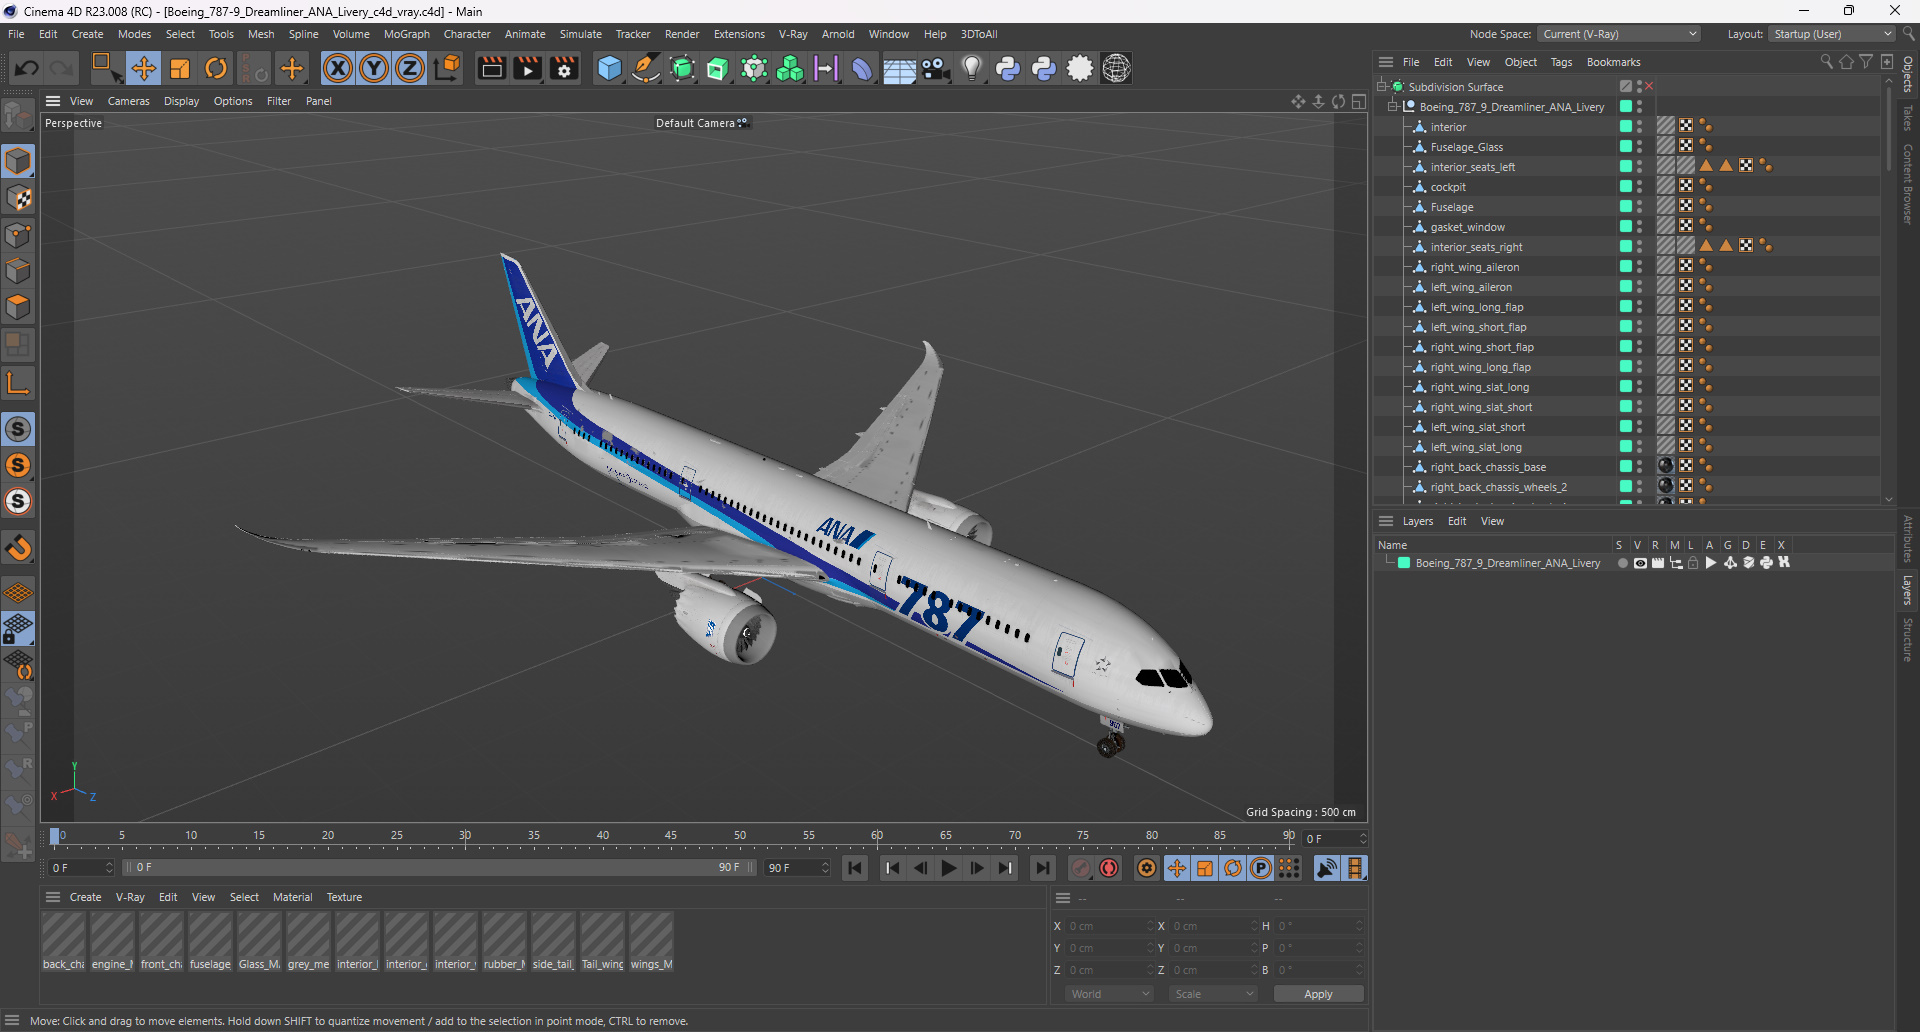Switch to Structure side tab
The width and height of the screenshot is (1920, 1032).
(x=1908, y=640)
